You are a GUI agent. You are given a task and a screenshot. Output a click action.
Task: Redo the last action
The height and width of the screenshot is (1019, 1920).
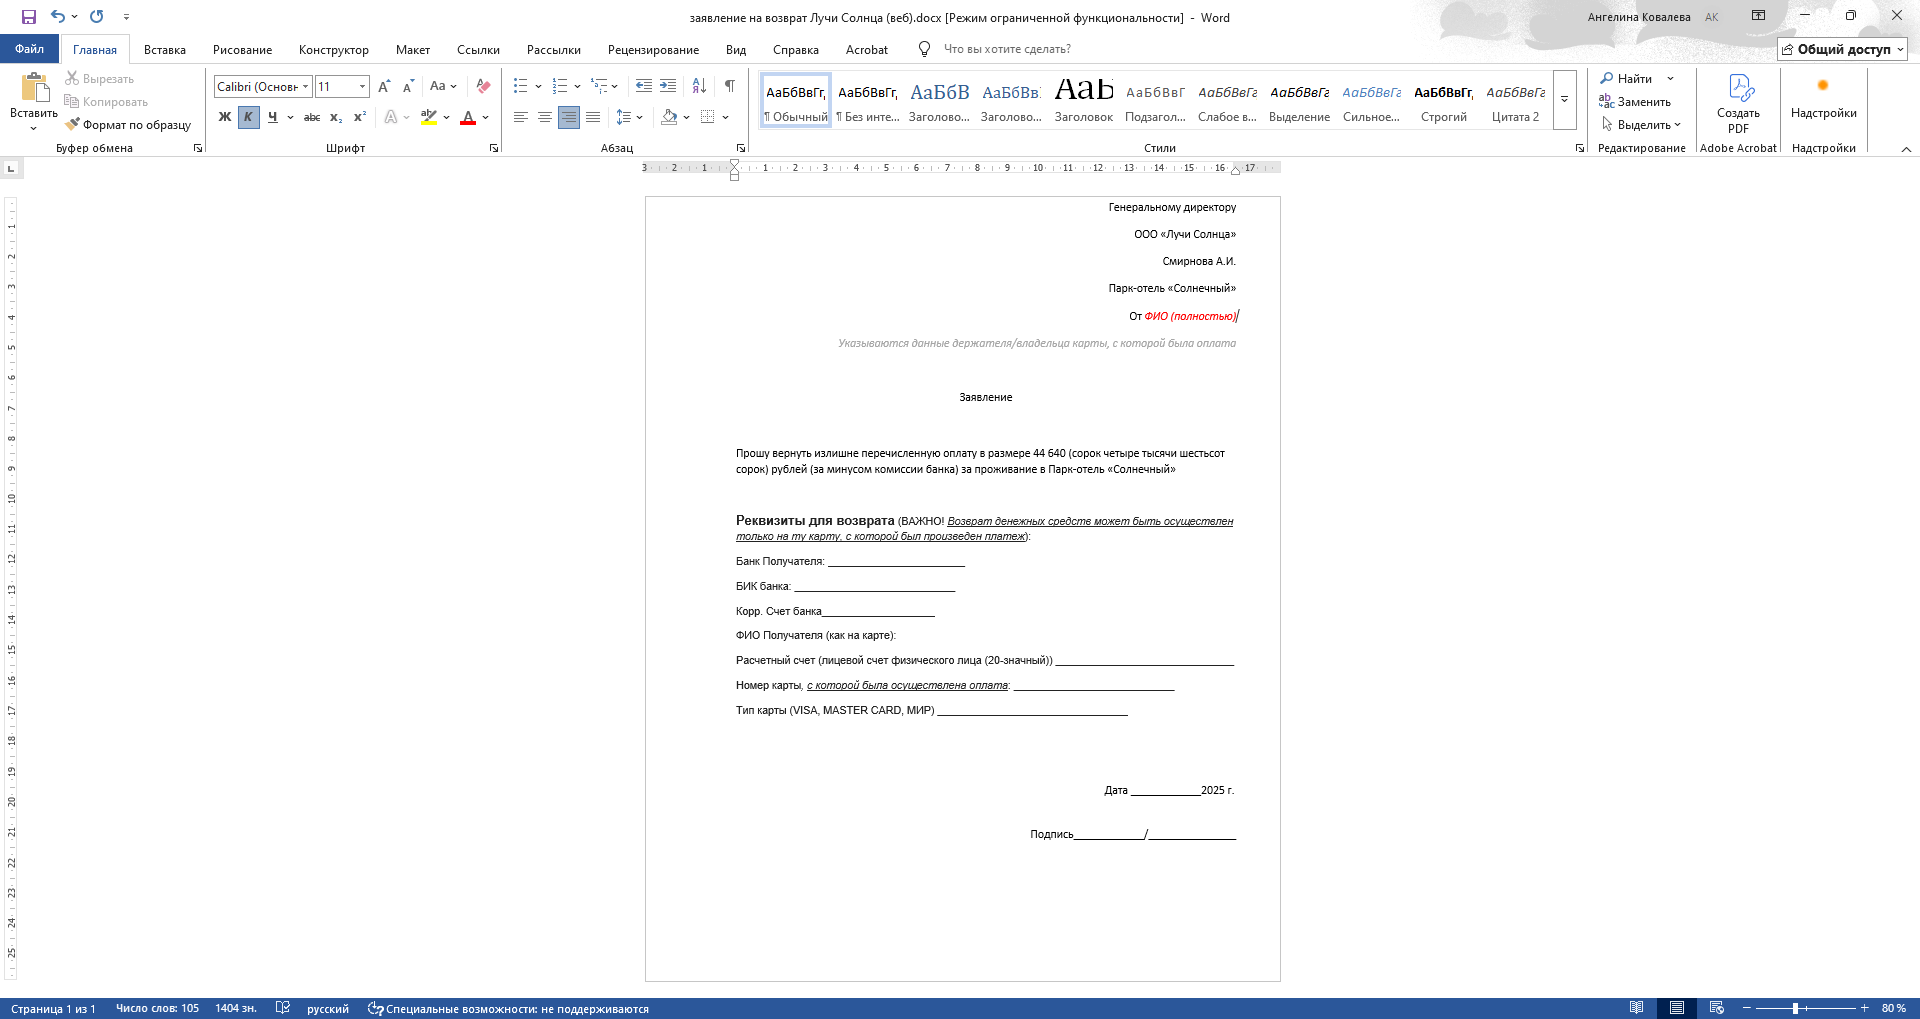97,17
